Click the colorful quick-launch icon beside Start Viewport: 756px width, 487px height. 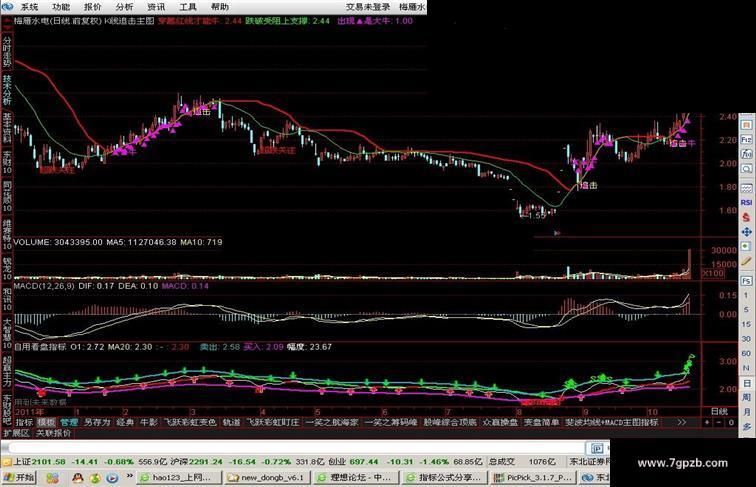(x=52, y=478)
